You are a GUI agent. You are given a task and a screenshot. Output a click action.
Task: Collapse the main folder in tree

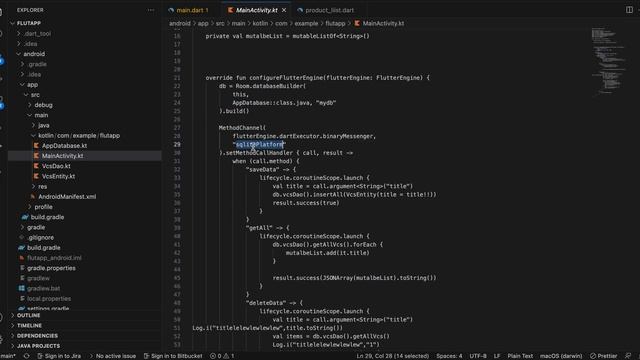coord(41,115)
